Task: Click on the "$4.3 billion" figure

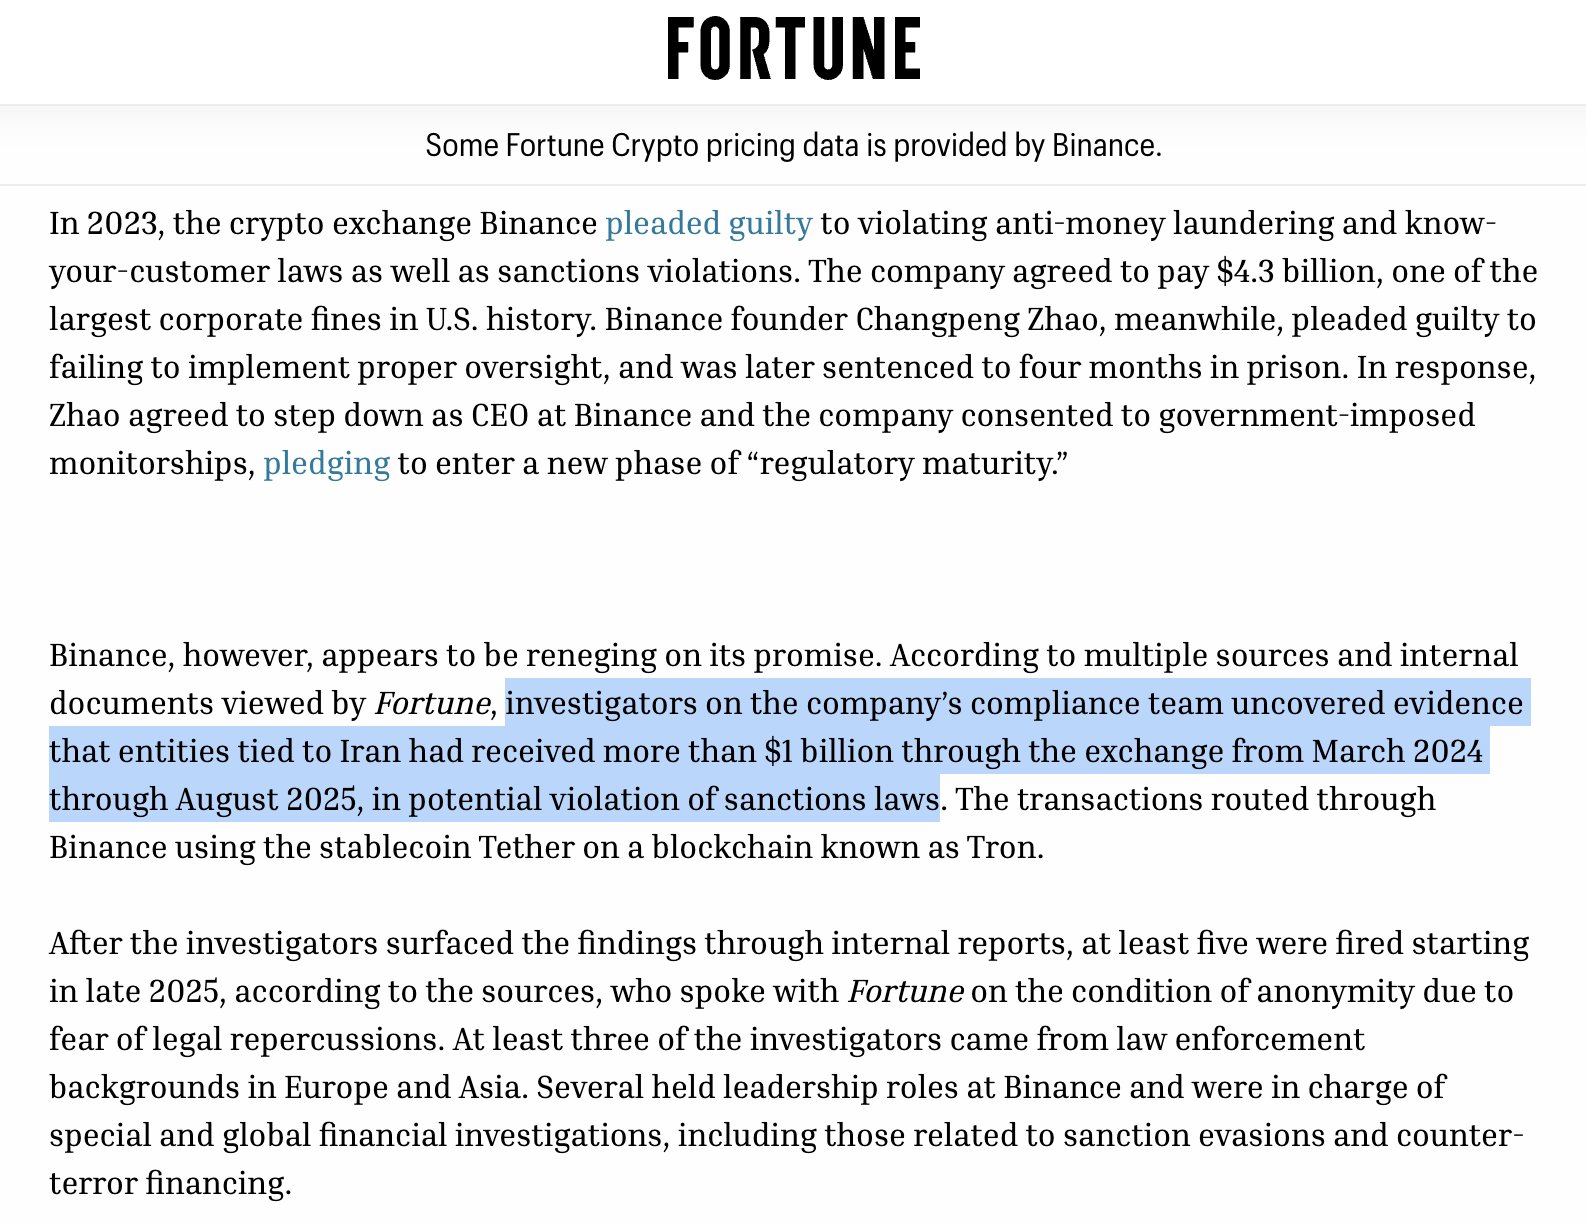Action: coord(1299,272)
